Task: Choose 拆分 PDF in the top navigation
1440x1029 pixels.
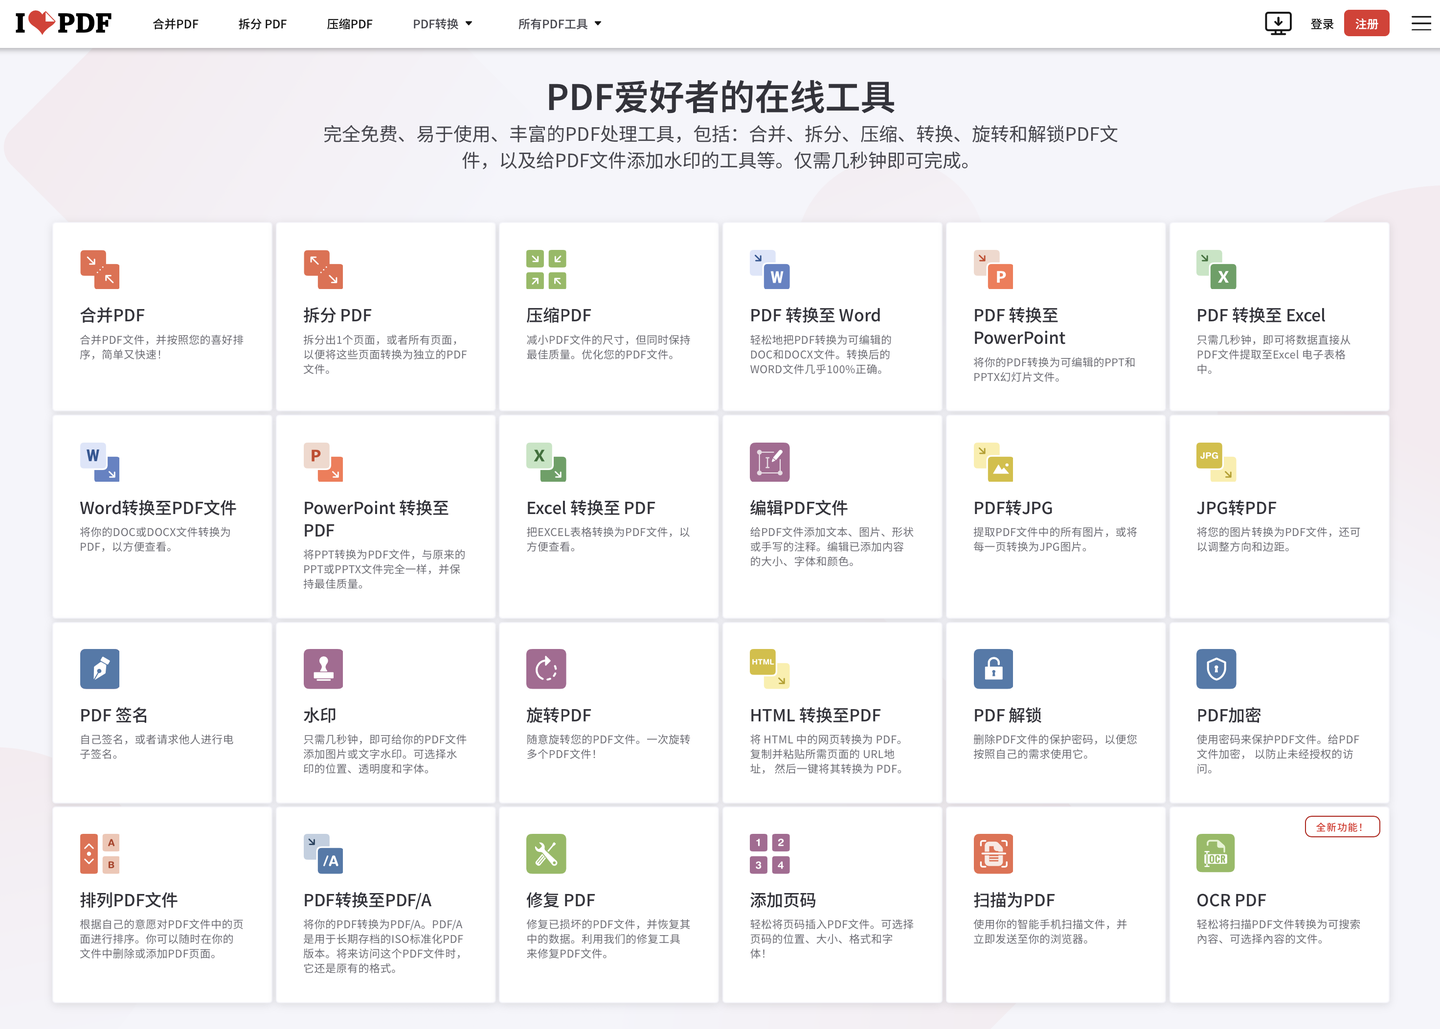Action: point(263,24)
